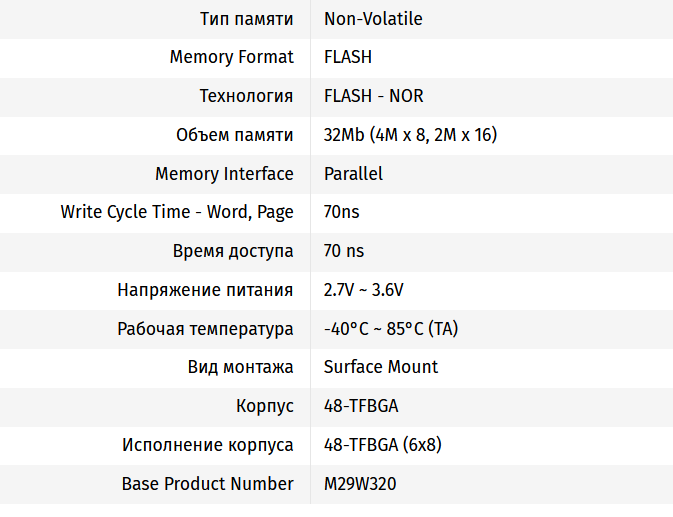Click the "Тип памяти" label
673x517 pixels.
[246, 19]
